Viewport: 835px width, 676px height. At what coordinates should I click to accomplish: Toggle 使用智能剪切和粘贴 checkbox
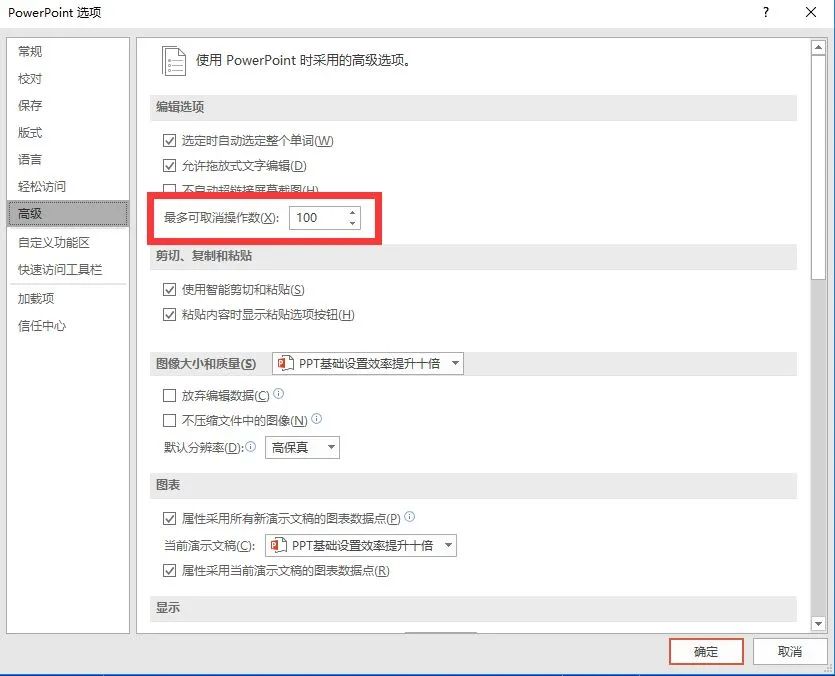point(170,289)
